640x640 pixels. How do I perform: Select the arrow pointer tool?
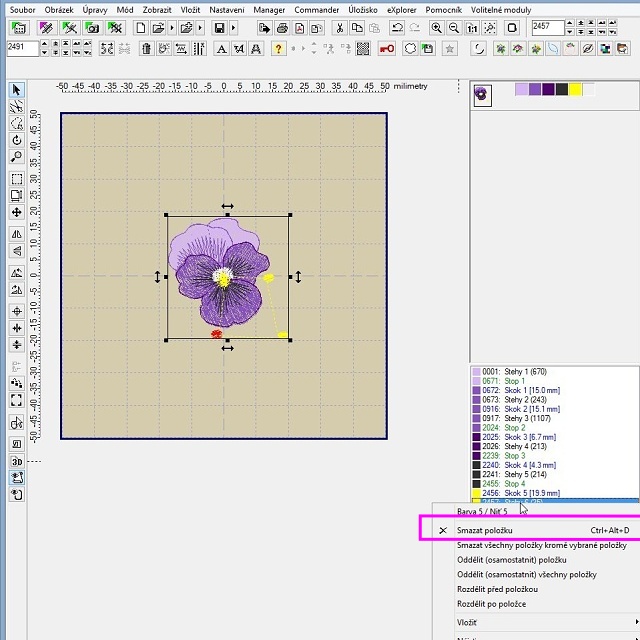point(17,90)
